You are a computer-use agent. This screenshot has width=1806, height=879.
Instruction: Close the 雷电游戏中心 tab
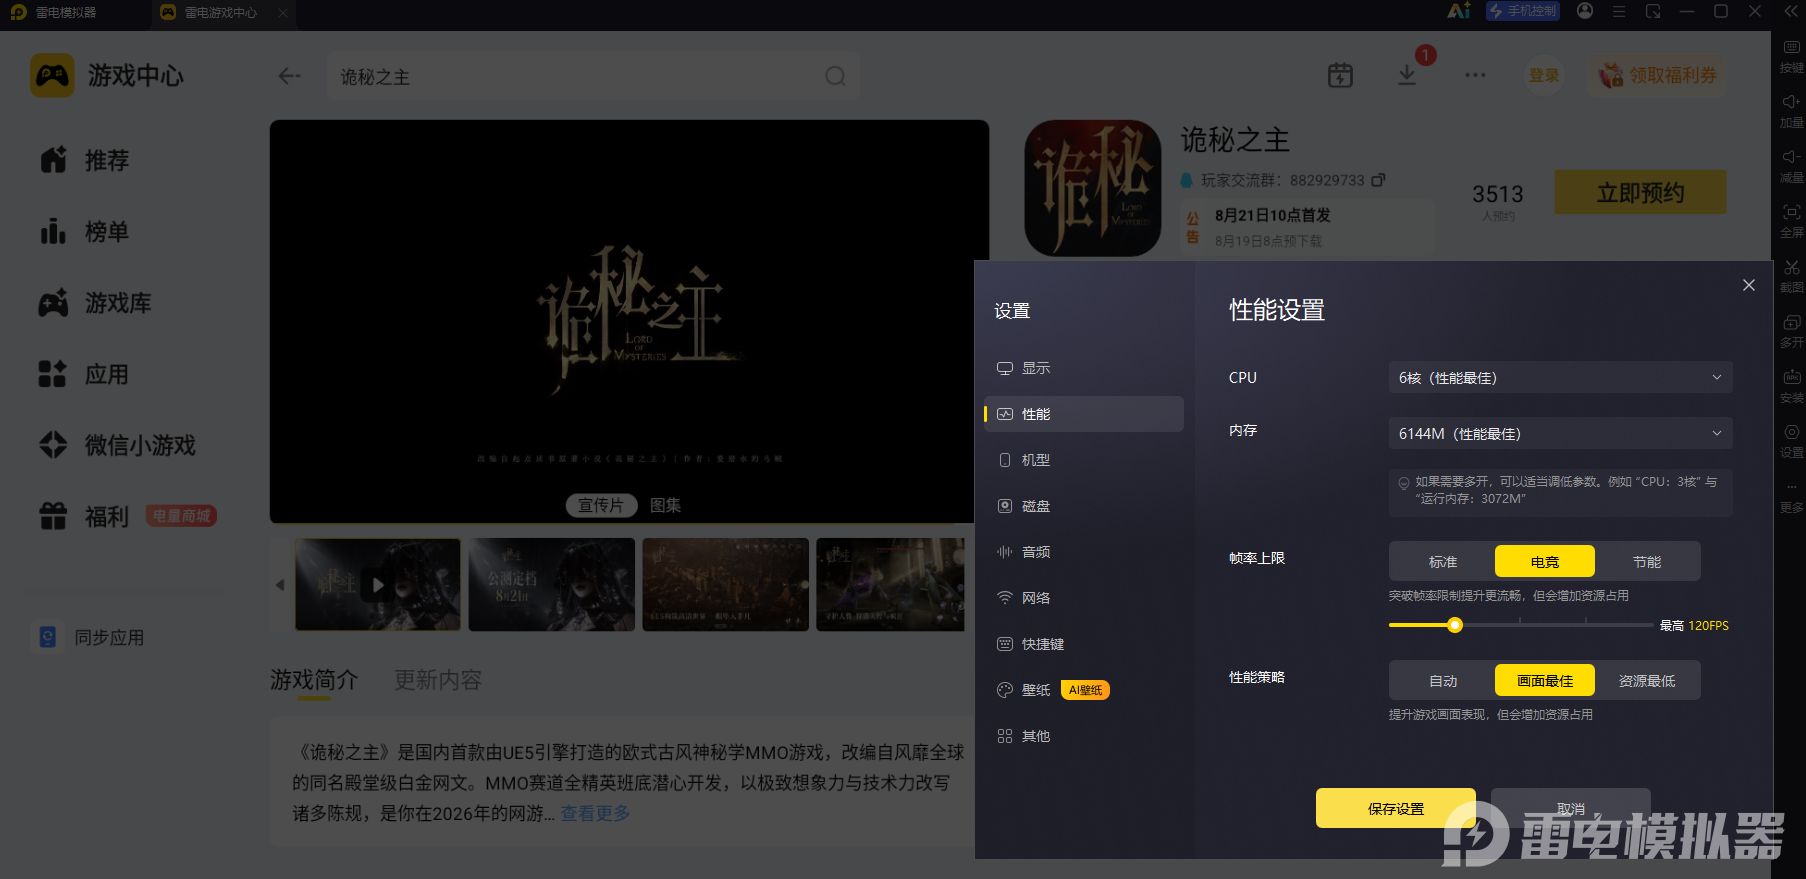tap(283, 13)
